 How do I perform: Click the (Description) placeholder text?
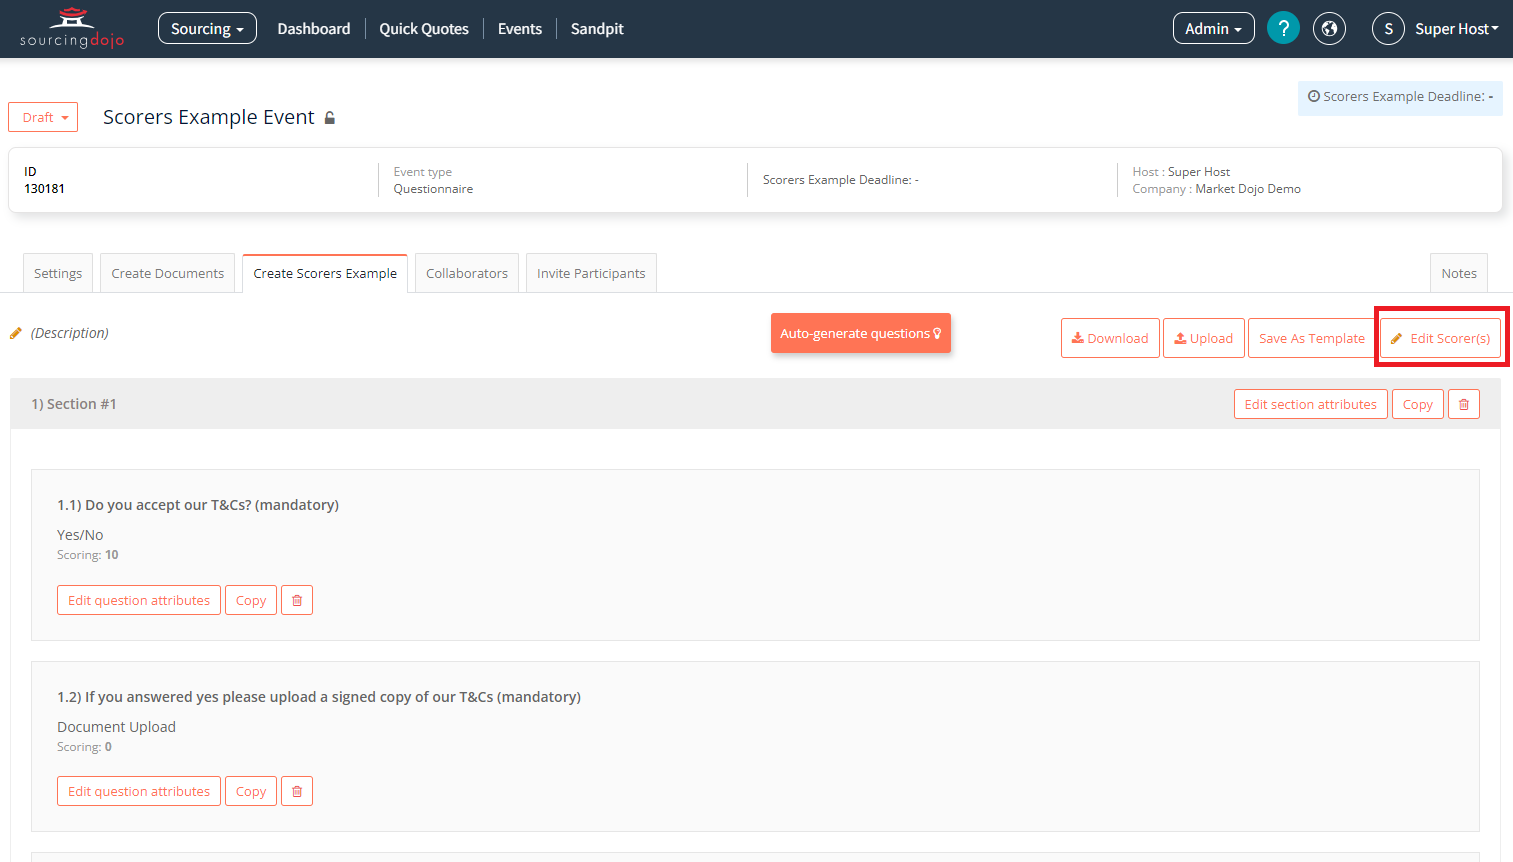pyautogui.click(x=70, y=333)
